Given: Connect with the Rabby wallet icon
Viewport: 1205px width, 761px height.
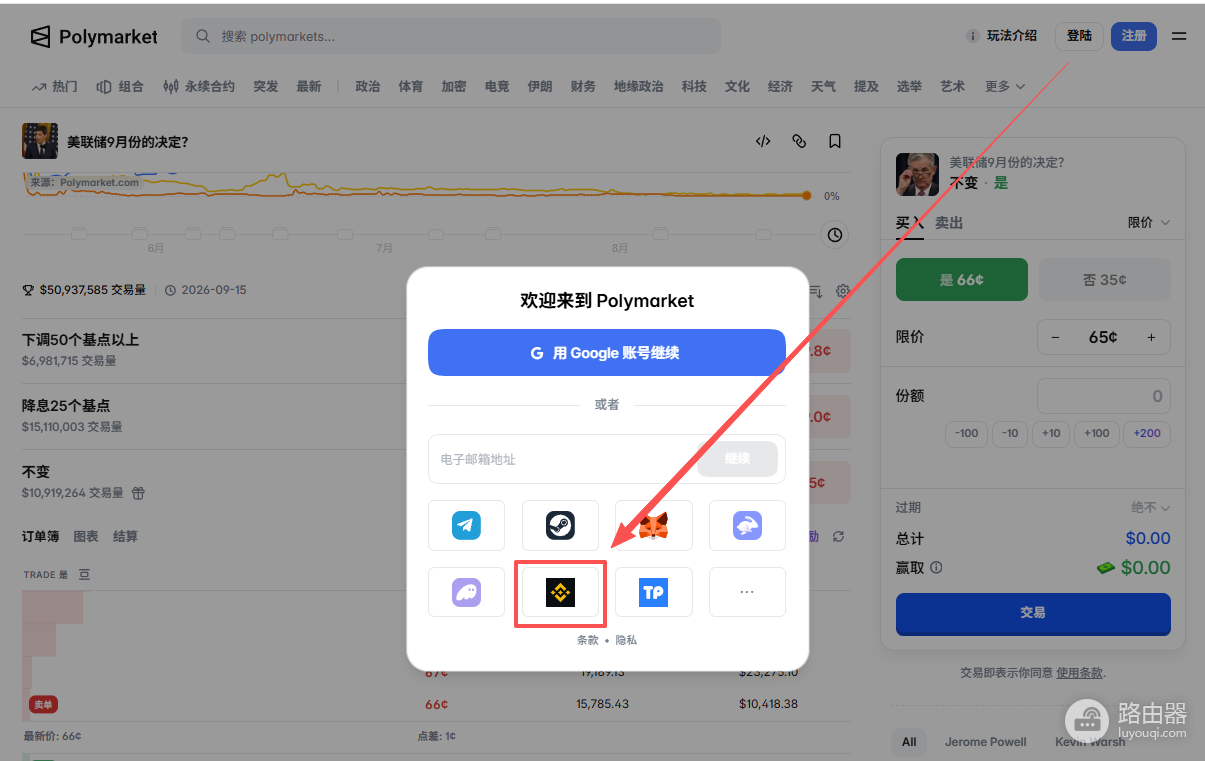Looking at the screenshot, I should [747, 525].
